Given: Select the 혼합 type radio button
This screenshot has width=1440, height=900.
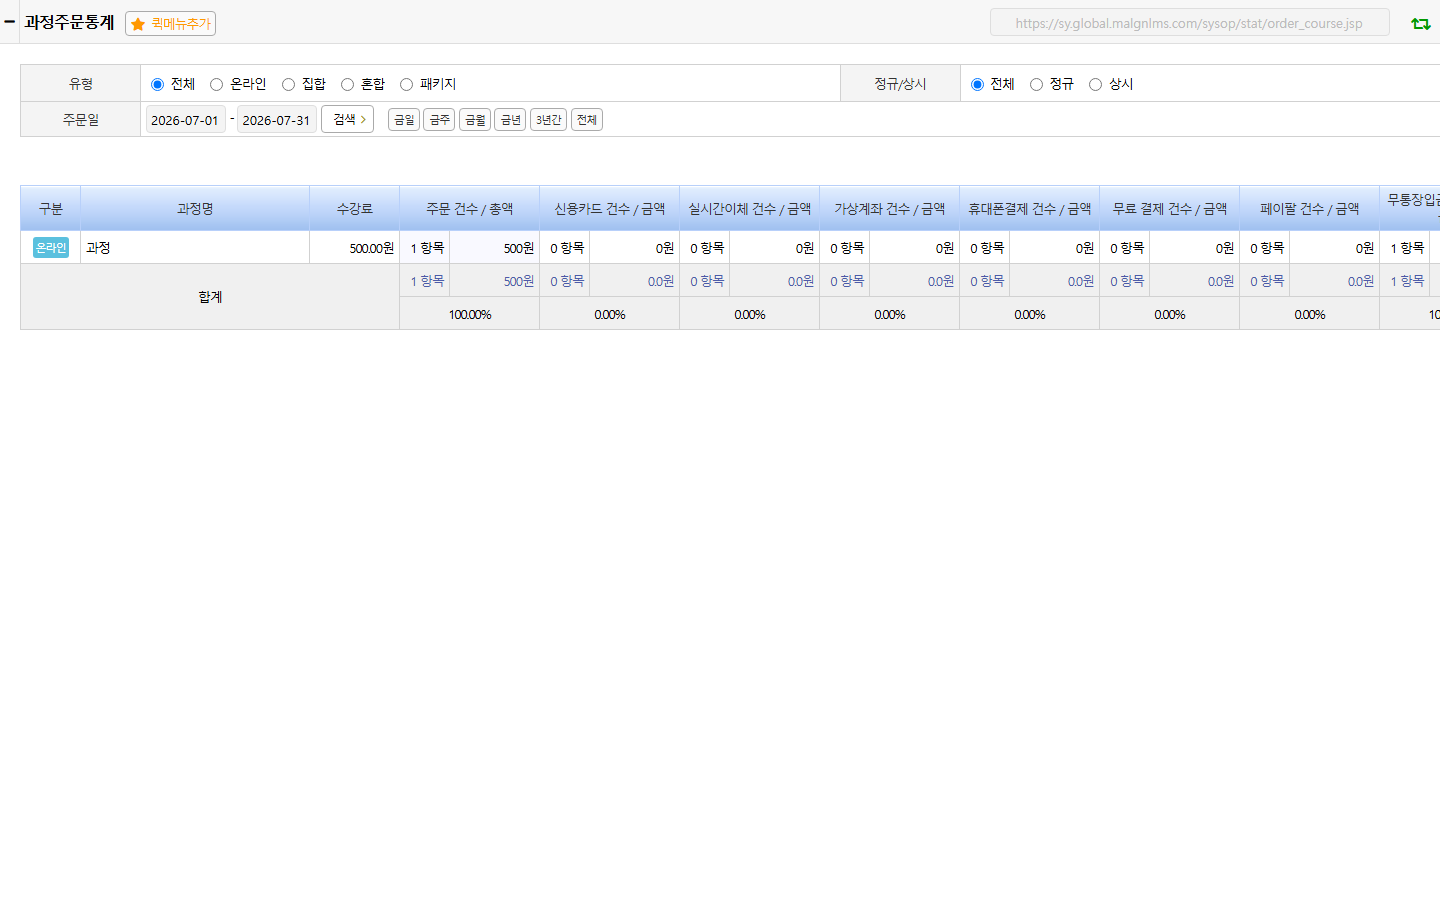Looking at the screenshot, I should [x=347, y=84].
